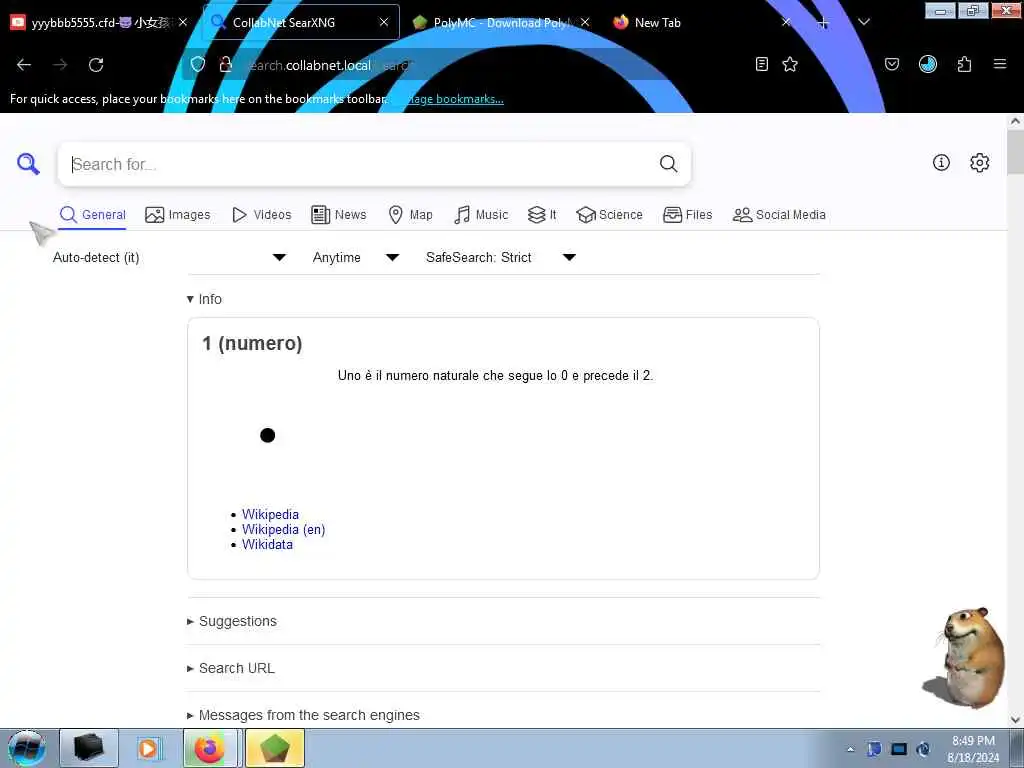
Task: Switch to the yyybbb5555.cfd tab
Action: 98,23
